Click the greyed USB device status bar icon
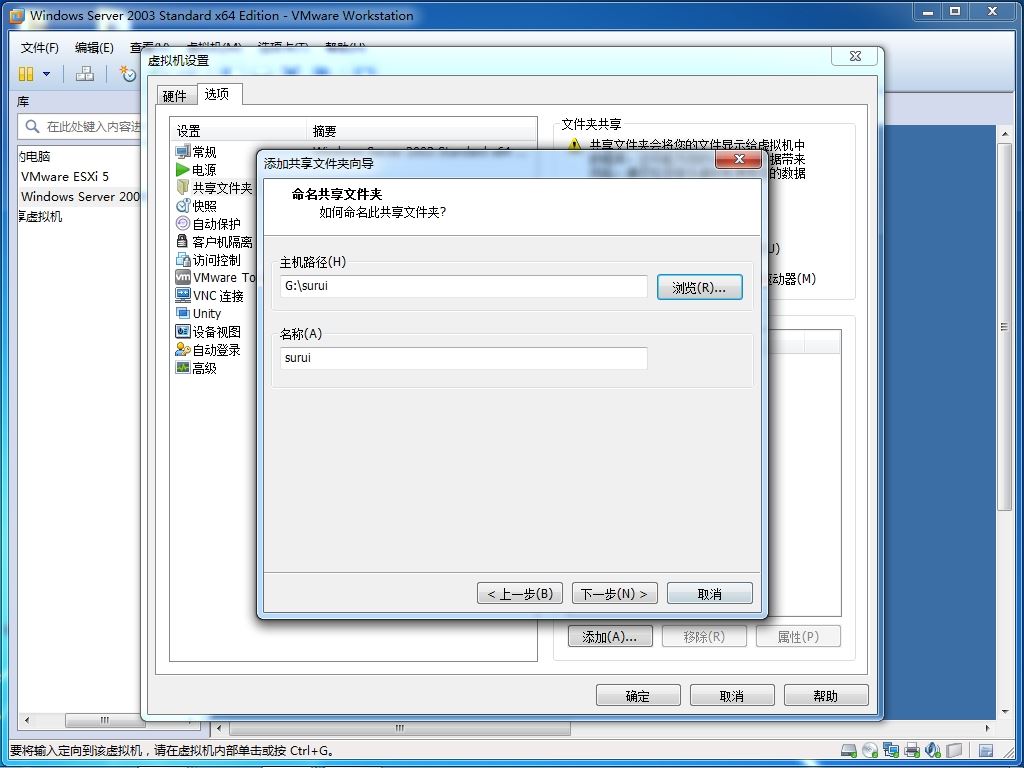Image resolution: width=1024 pixels, height=768 pixels. (x=955, y=750)
